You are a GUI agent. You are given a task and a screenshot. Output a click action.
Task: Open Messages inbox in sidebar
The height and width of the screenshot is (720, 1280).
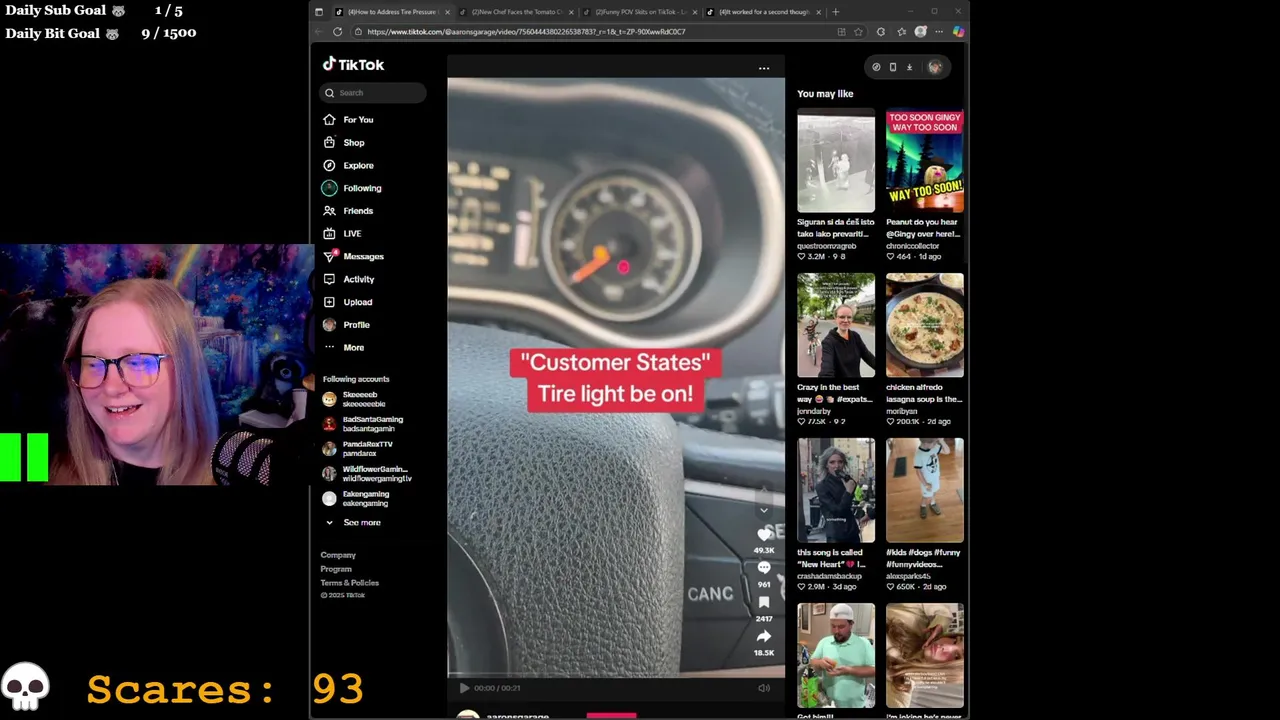pos(353,257)
